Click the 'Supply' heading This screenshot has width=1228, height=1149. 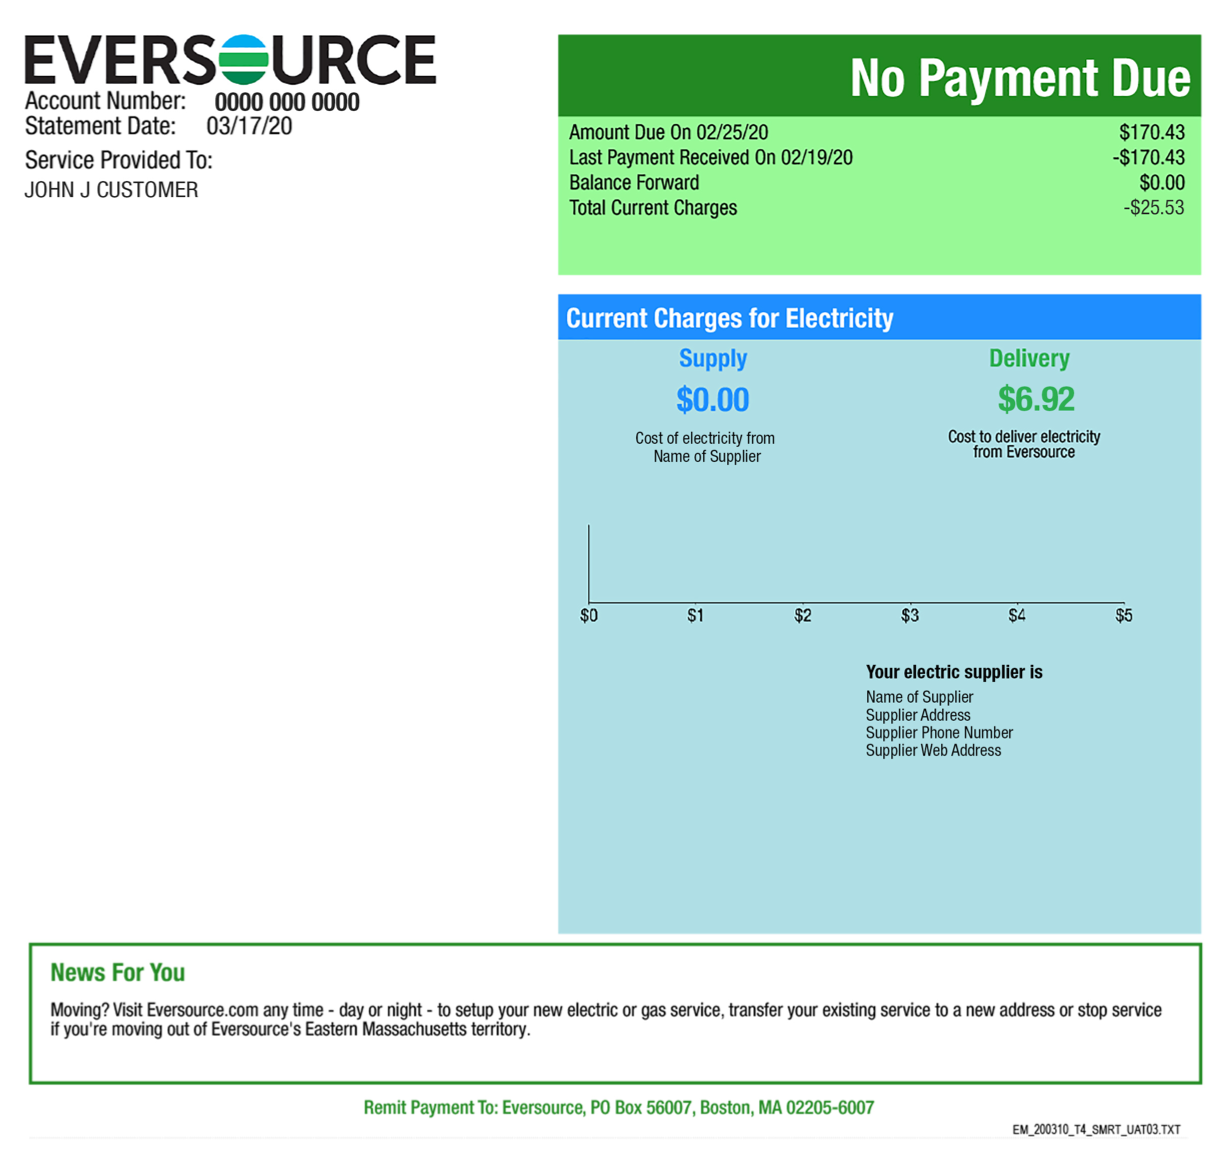coord(713,358)
